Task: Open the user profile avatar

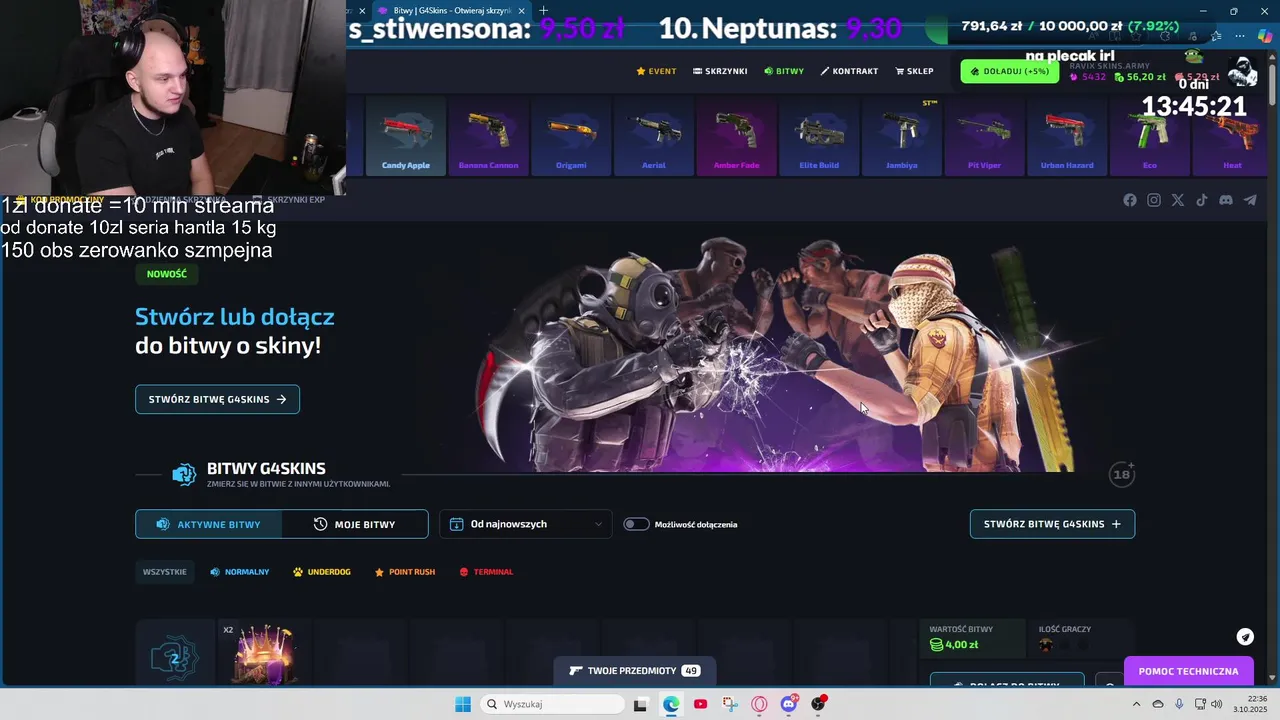Action: point(1242,71)
